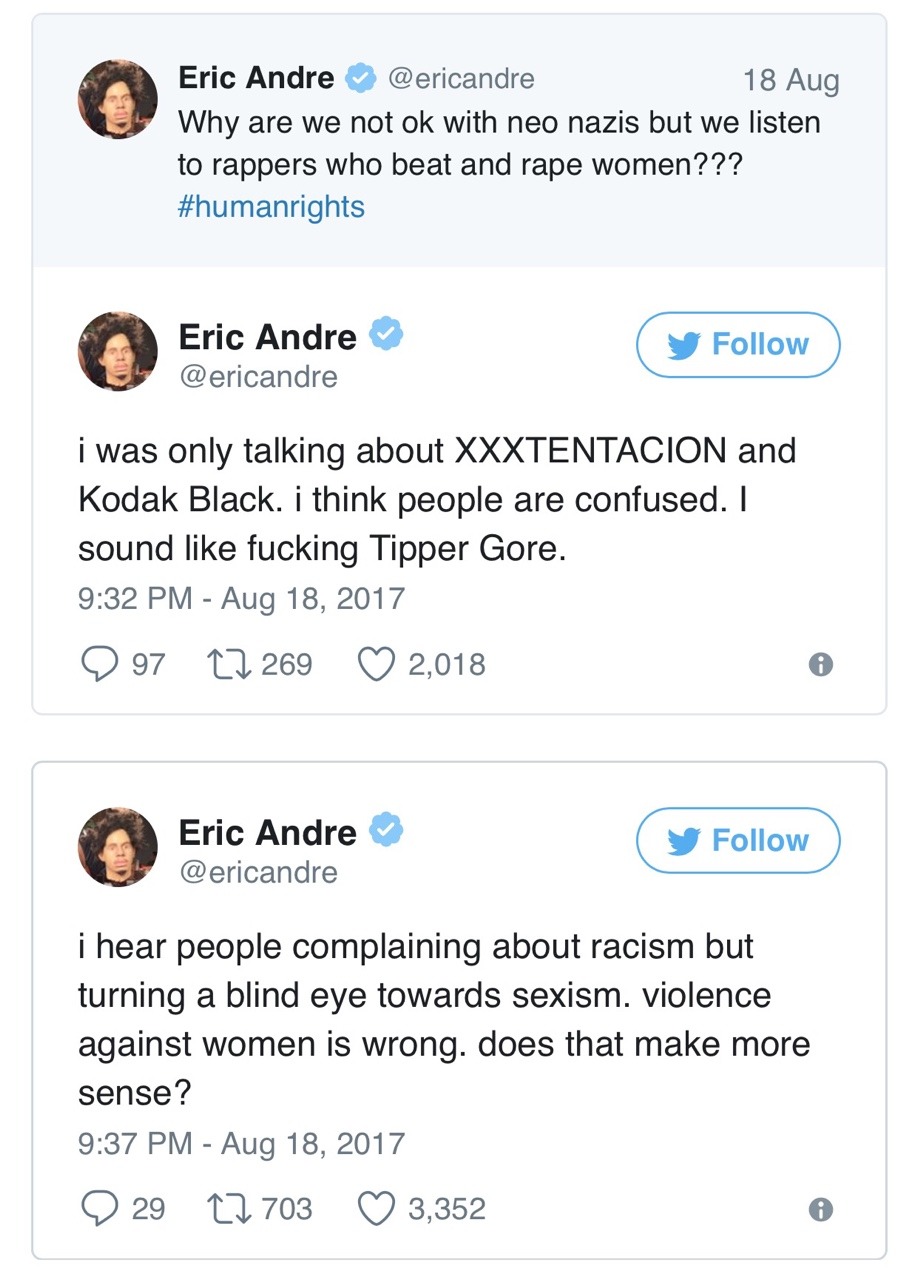Follow Eric Andre from the first tweet card
918x1280 pixels.
pyautogui.click(x=738, y=345)
